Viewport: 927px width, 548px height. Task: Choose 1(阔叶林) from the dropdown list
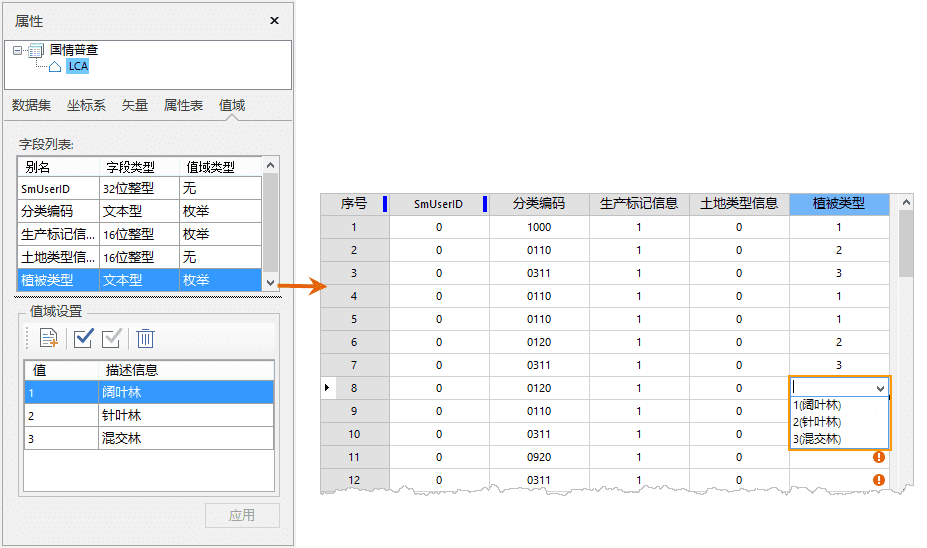[x=817, y=405]
